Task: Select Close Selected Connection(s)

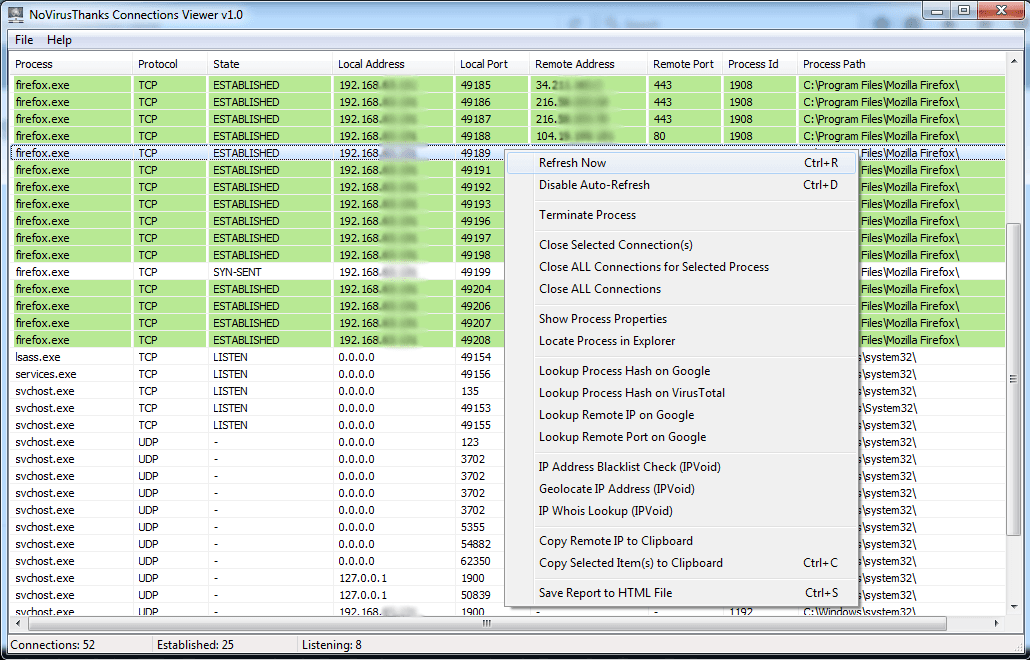Action: pos(682,245)
